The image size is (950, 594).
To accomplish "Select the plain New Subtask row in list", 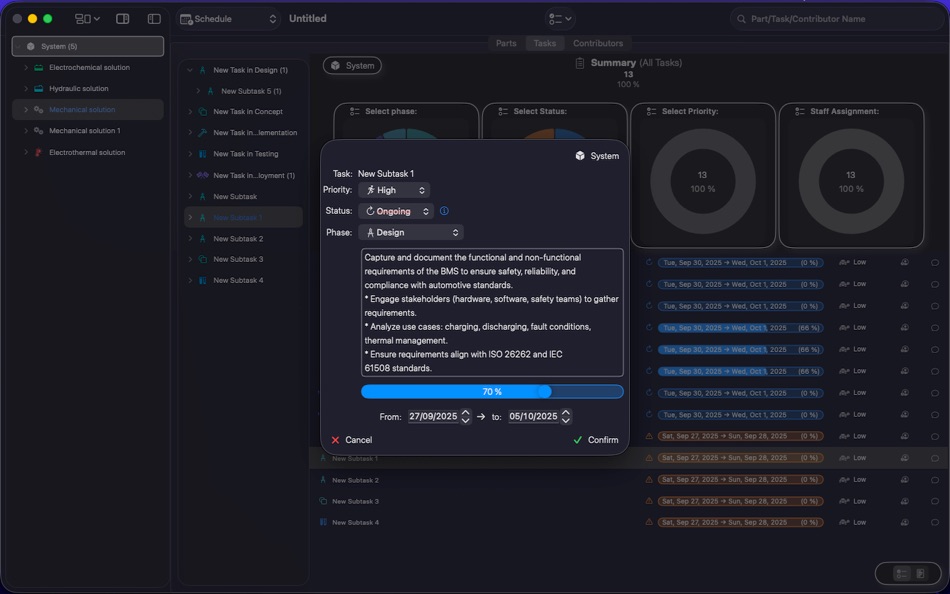I will click(243, 196).
